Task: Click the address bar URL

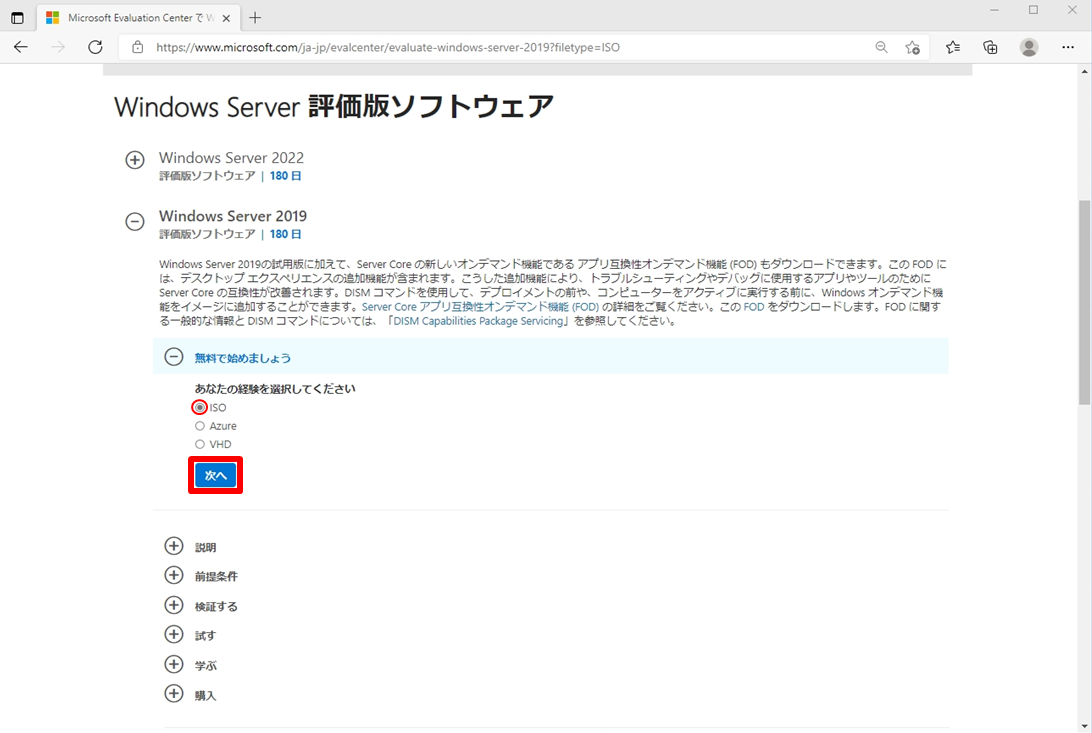Action: pyautogui.click(x=388, y=47)
